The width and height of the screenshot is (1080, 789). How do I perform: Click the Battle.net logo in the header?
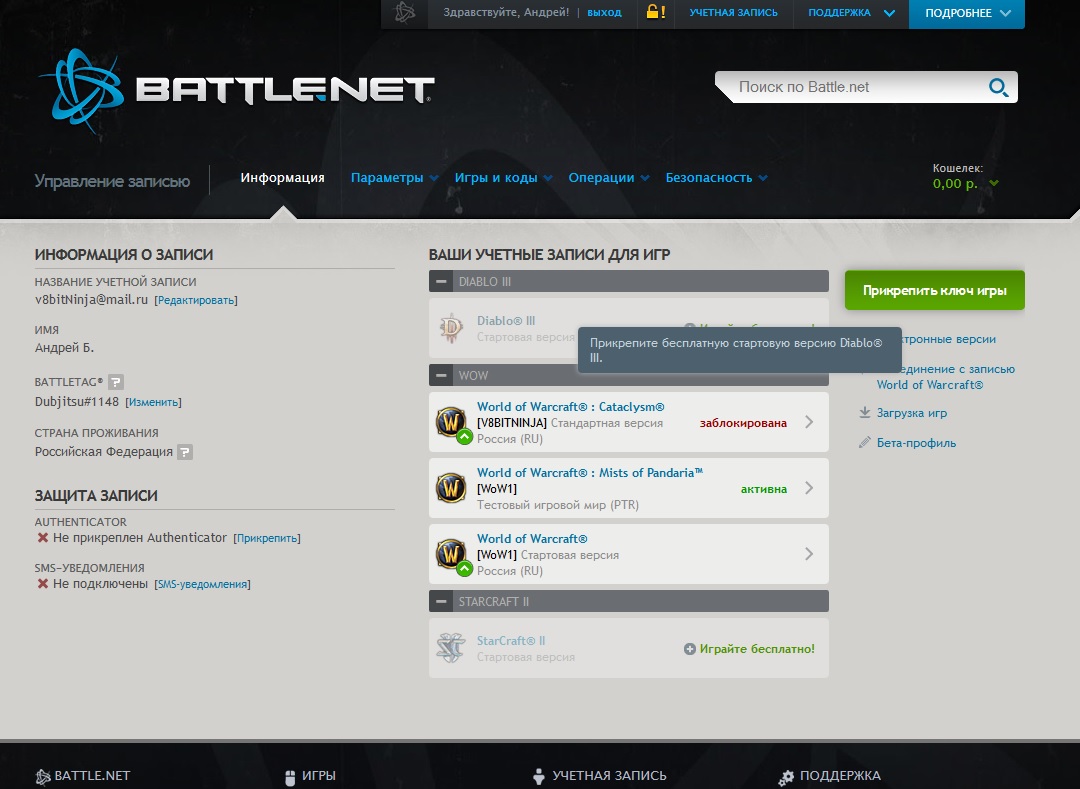(236, 90)
